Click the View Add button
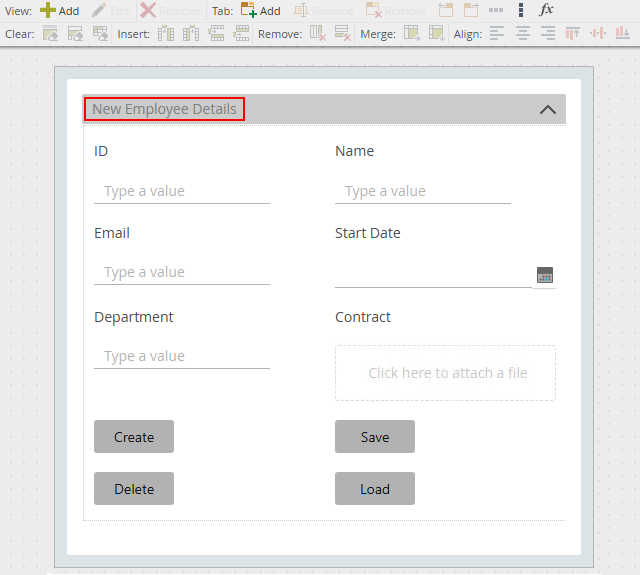640x575 pixels. click(x=59, y=10)
